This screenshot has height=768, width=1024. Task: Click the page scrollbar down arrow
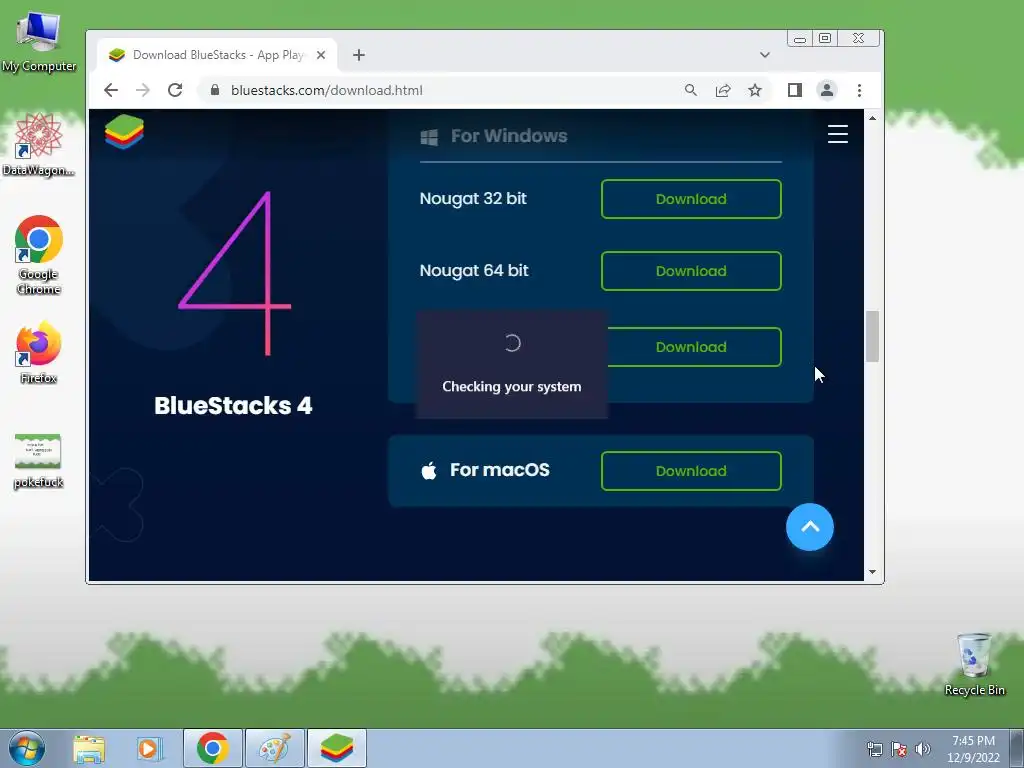click(x=872, y=572)
